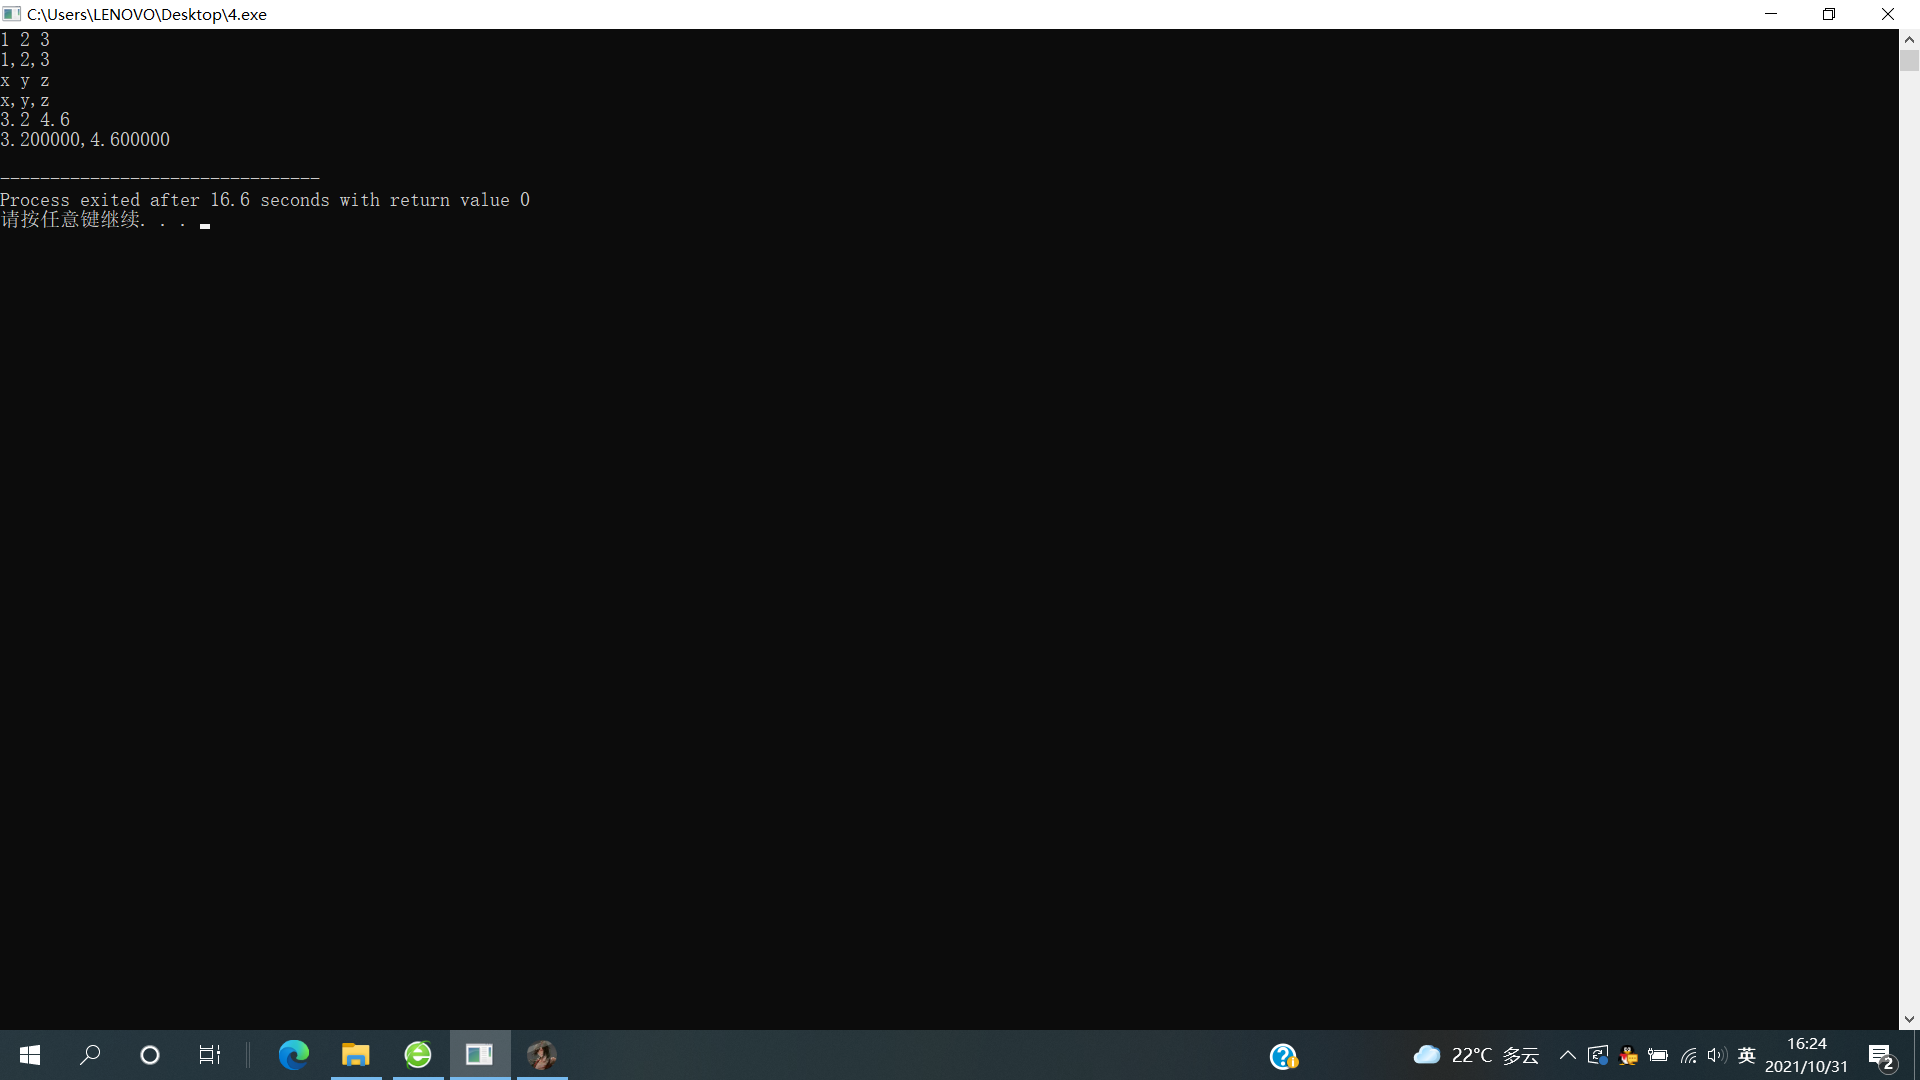
Task: Open the QQ penguin tray icon
Action: (1628, 1056)
